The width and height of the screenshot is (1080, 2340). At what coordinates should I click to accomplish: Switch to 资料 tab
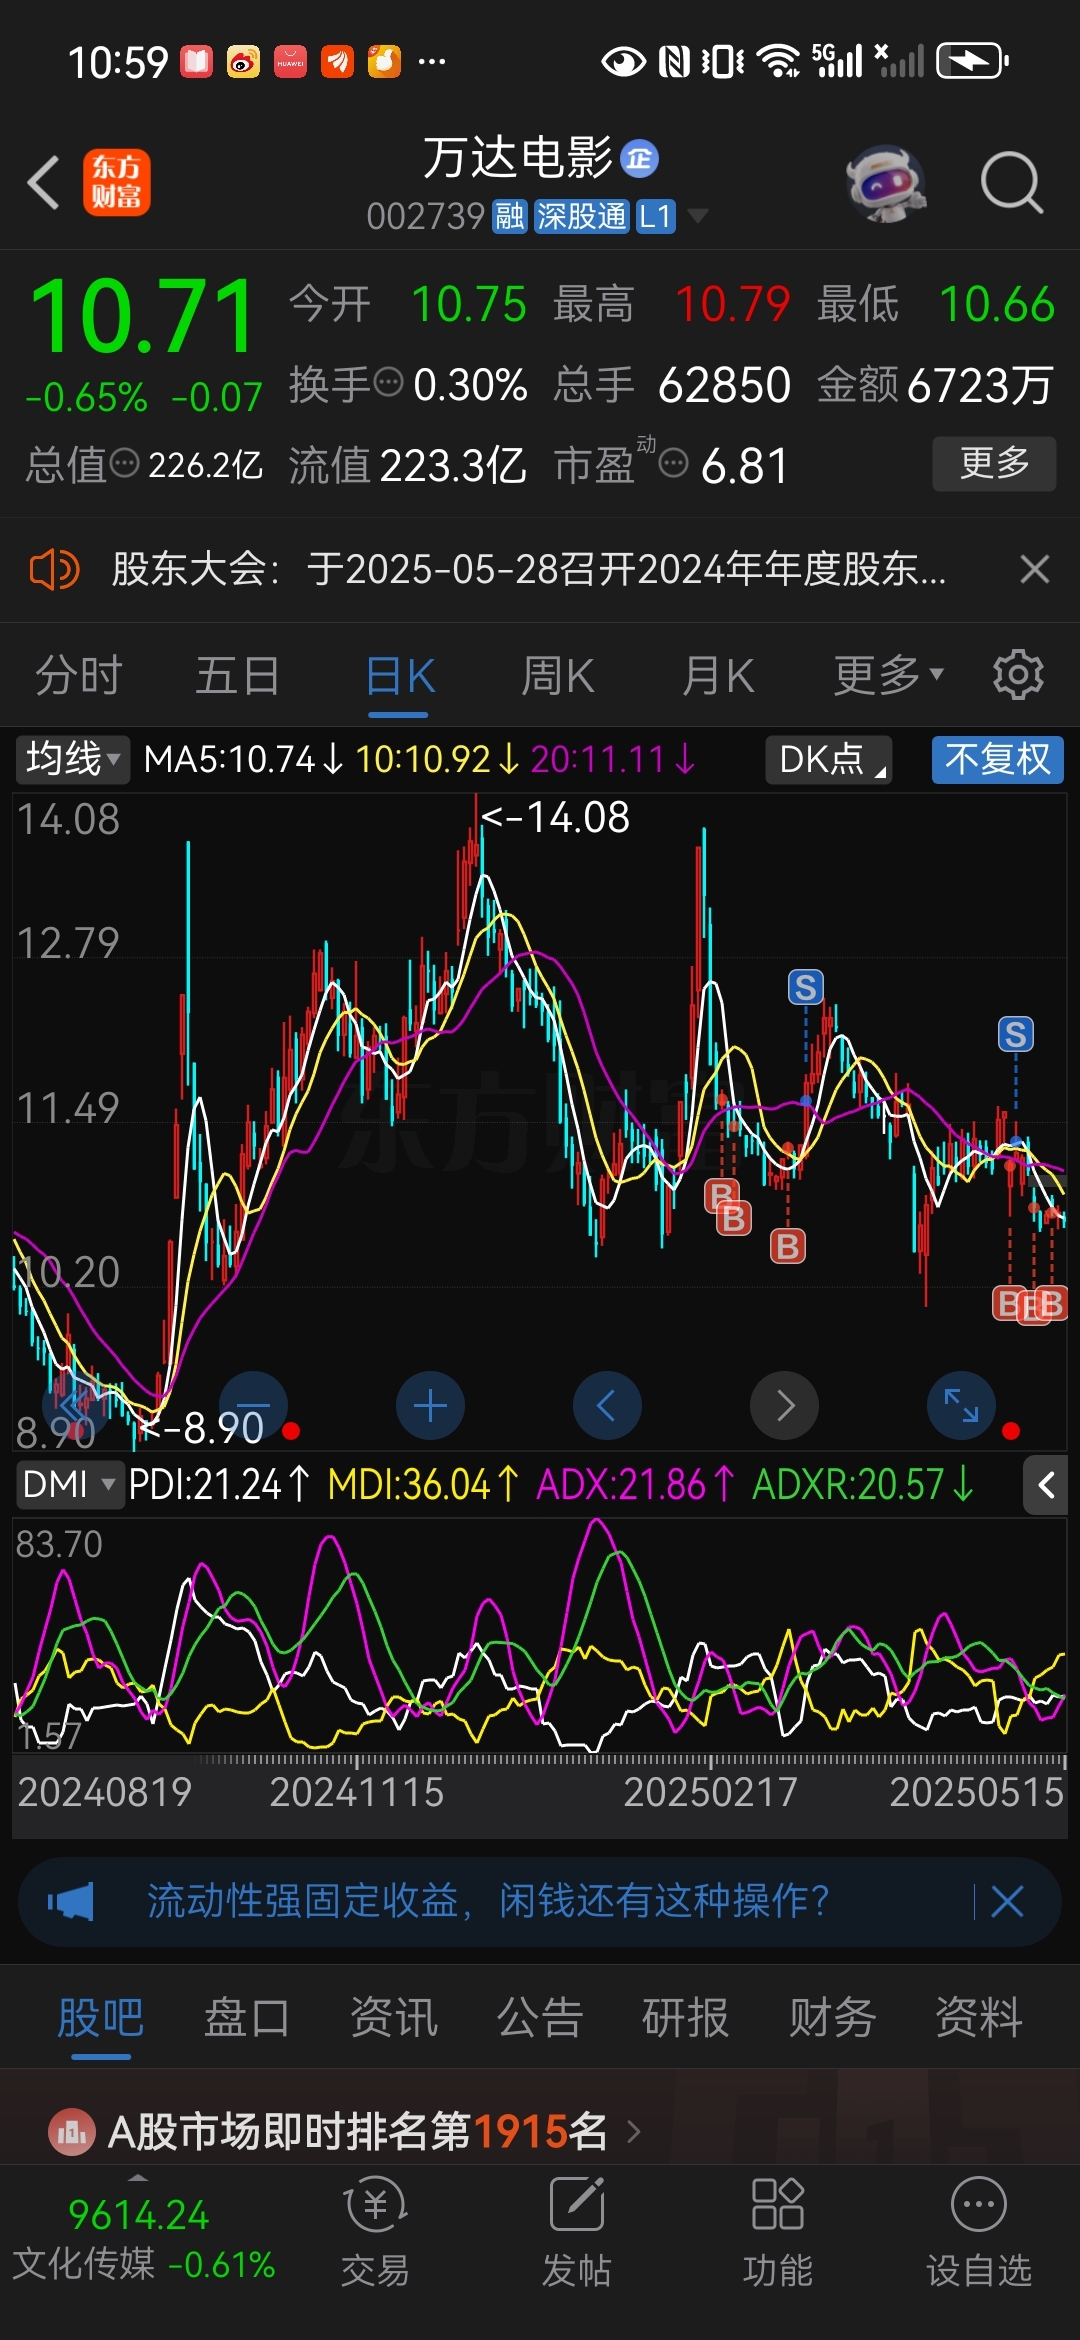coord(978,2017)
